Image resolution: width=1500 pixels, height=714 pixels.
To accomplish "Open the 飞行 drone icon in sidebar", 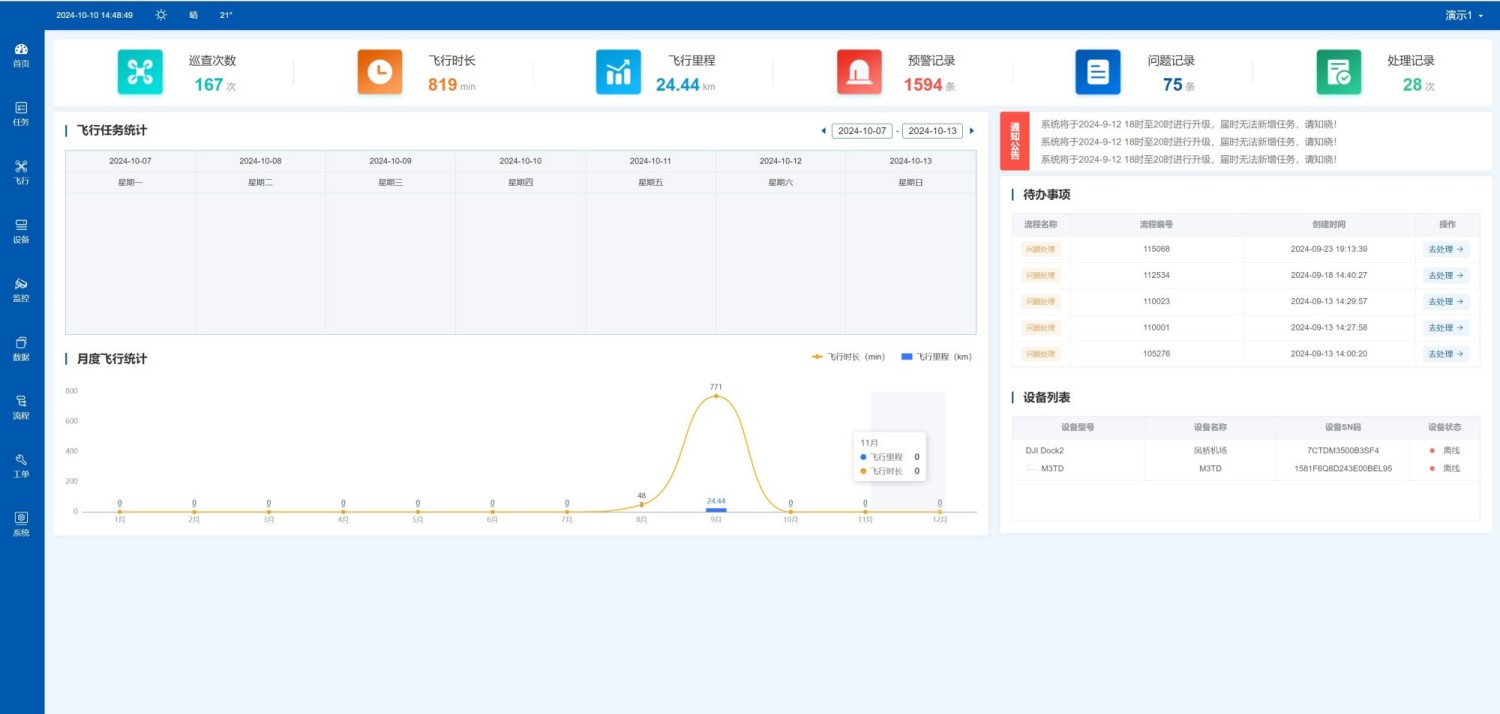I will tap(21, 167).
